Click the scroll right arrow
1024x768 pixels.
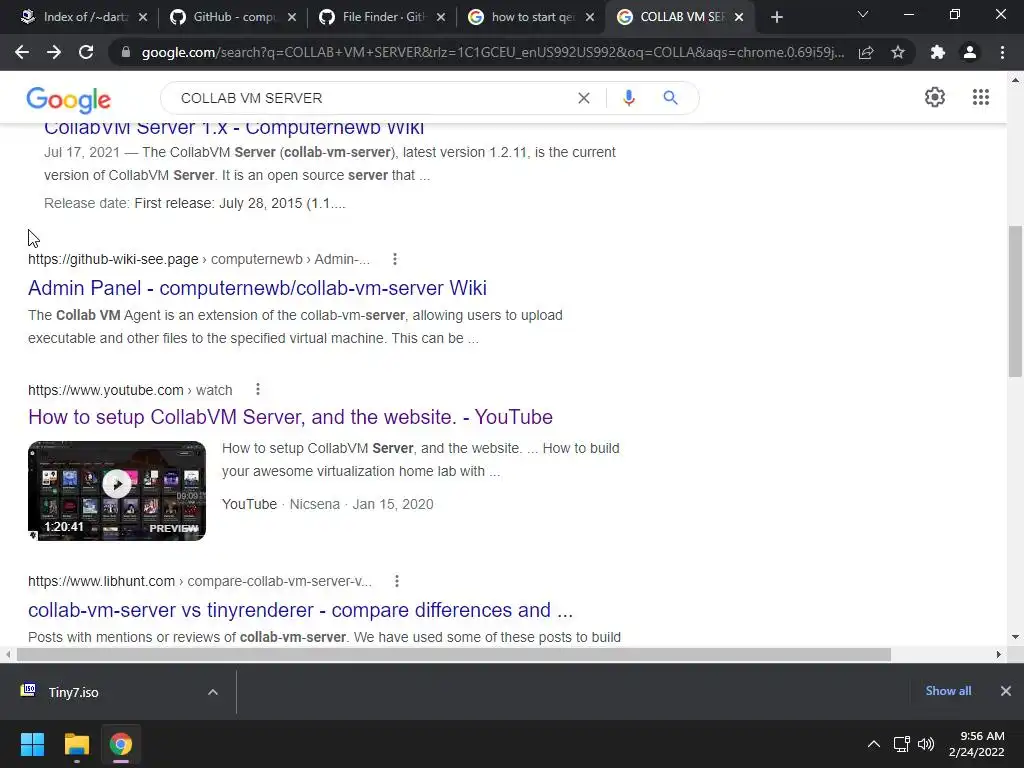pos(998,654)
